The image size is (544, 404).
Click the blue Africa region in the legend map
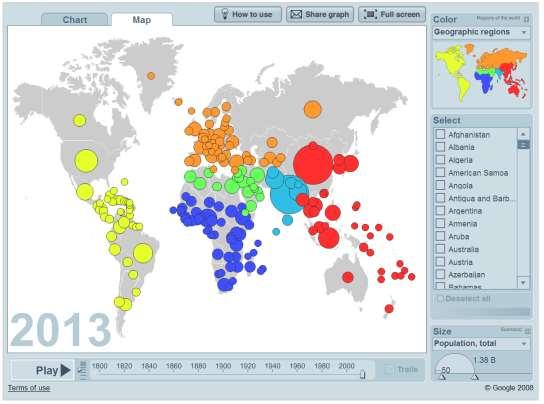pyautogui.click(x=486, y=83)
